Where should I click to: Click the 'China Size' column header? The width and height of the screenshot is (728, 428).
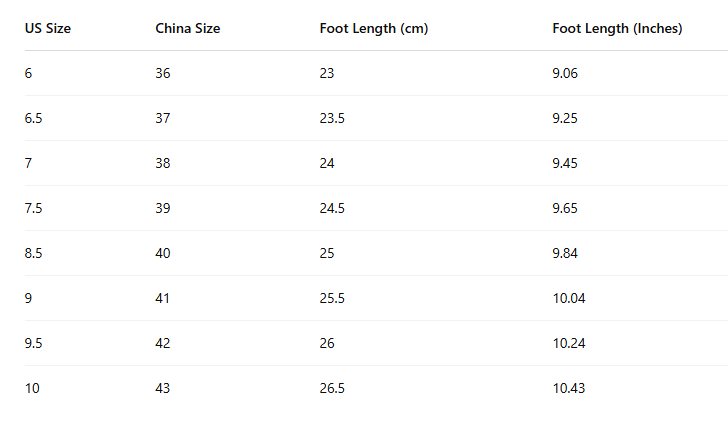[x=187, y=28]
